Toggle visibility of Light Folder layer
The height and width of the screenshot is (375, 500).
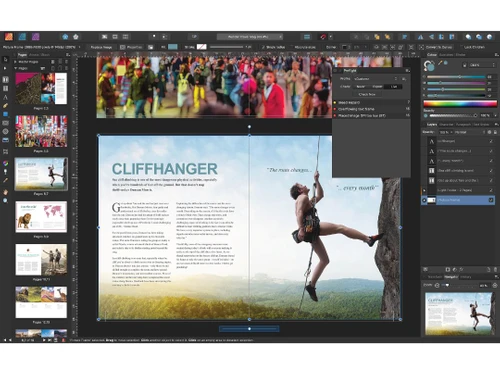pos(491,190)
